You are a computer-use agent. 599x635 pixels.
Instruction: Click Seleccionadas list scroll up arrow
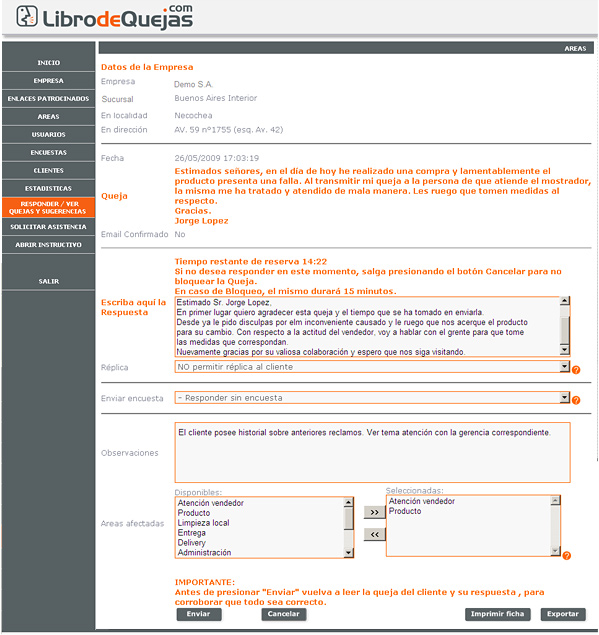coord(556,501)
